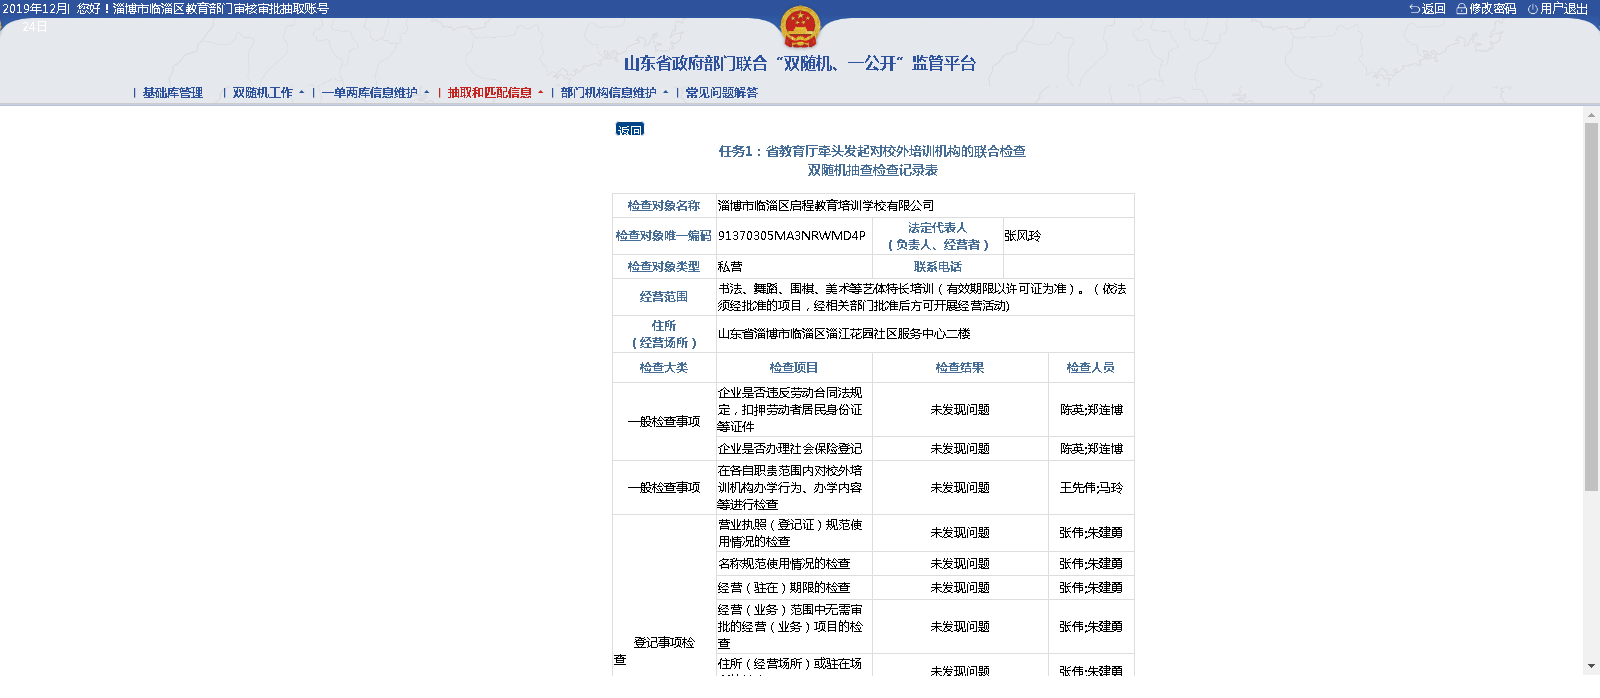Image resolution: width=1600 pixels, height=698 pixels.
Task: Expand the 一单两库信息维护 dropdown arrow
Action: point(427,93)
